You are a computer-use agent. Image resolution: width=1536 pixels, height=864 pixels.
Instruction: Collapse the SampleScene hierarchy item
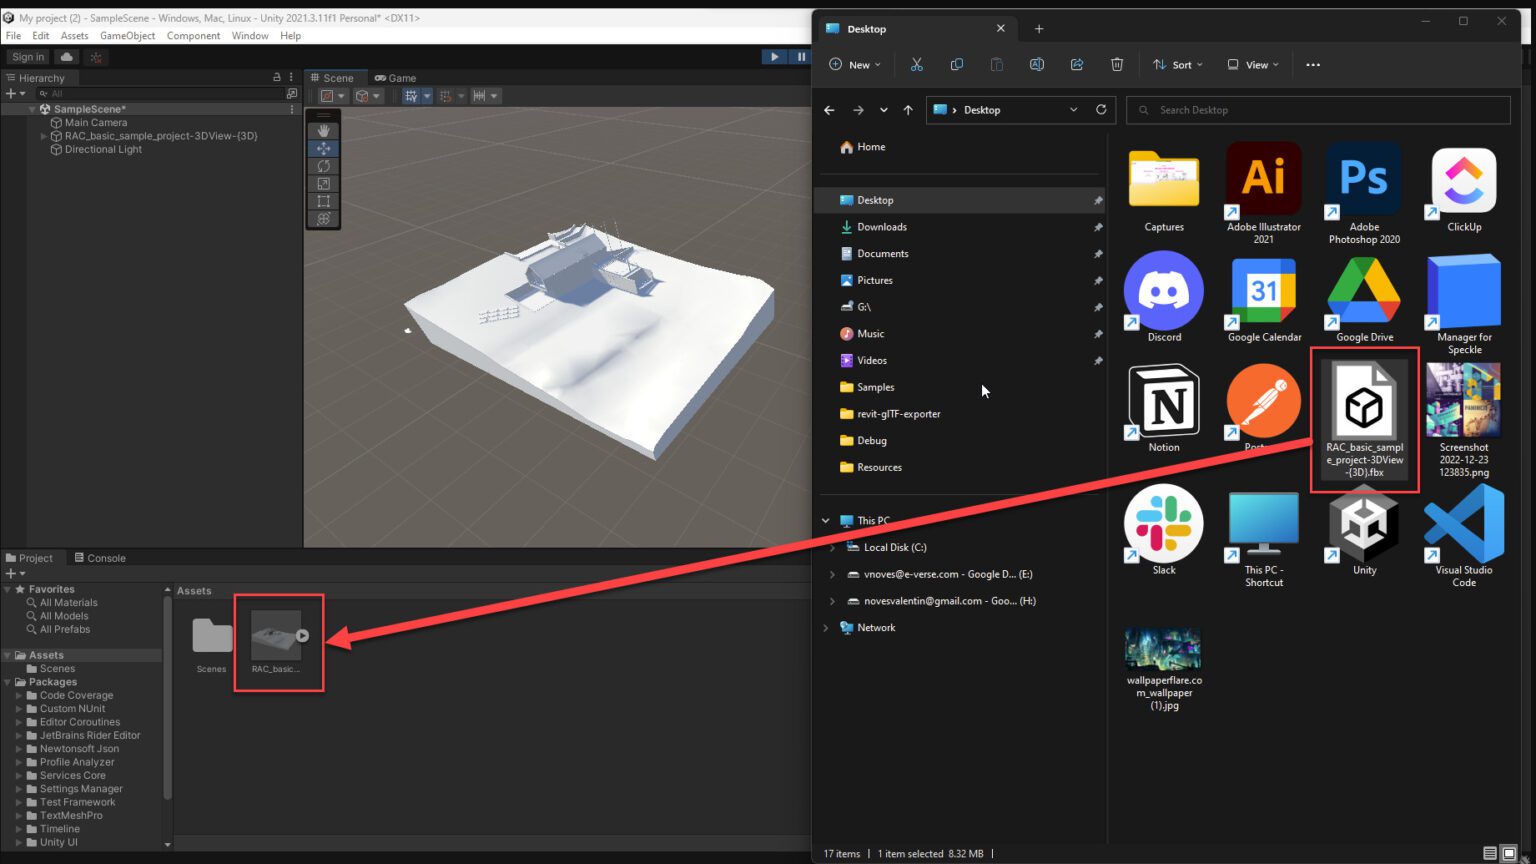pyautogui.click(x=32, y=108)
